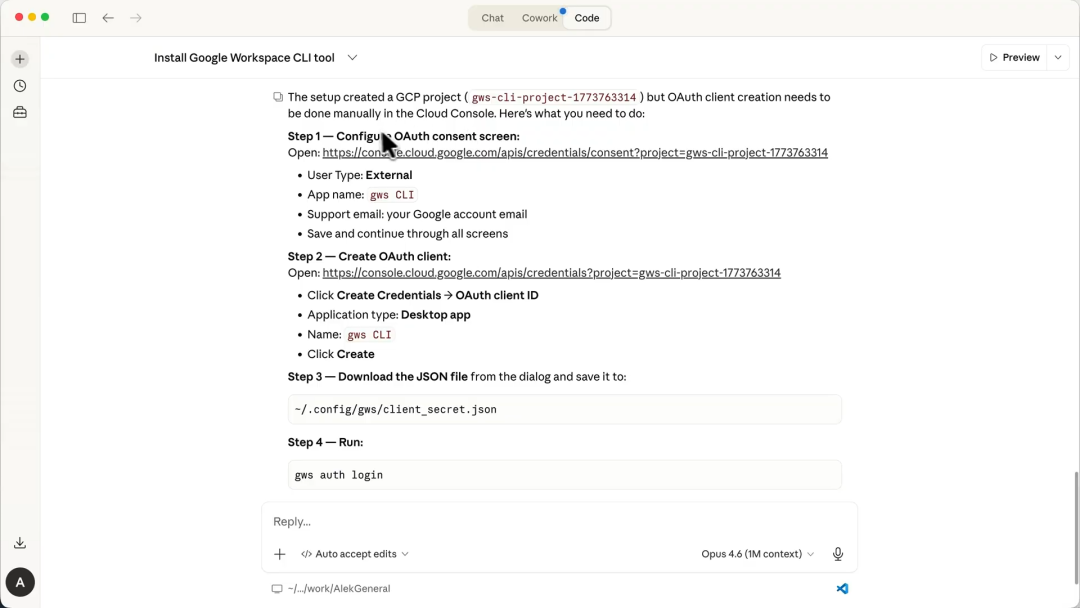Click the Reply input field
Screen dimensions: 1080x608
pos(559,522)
